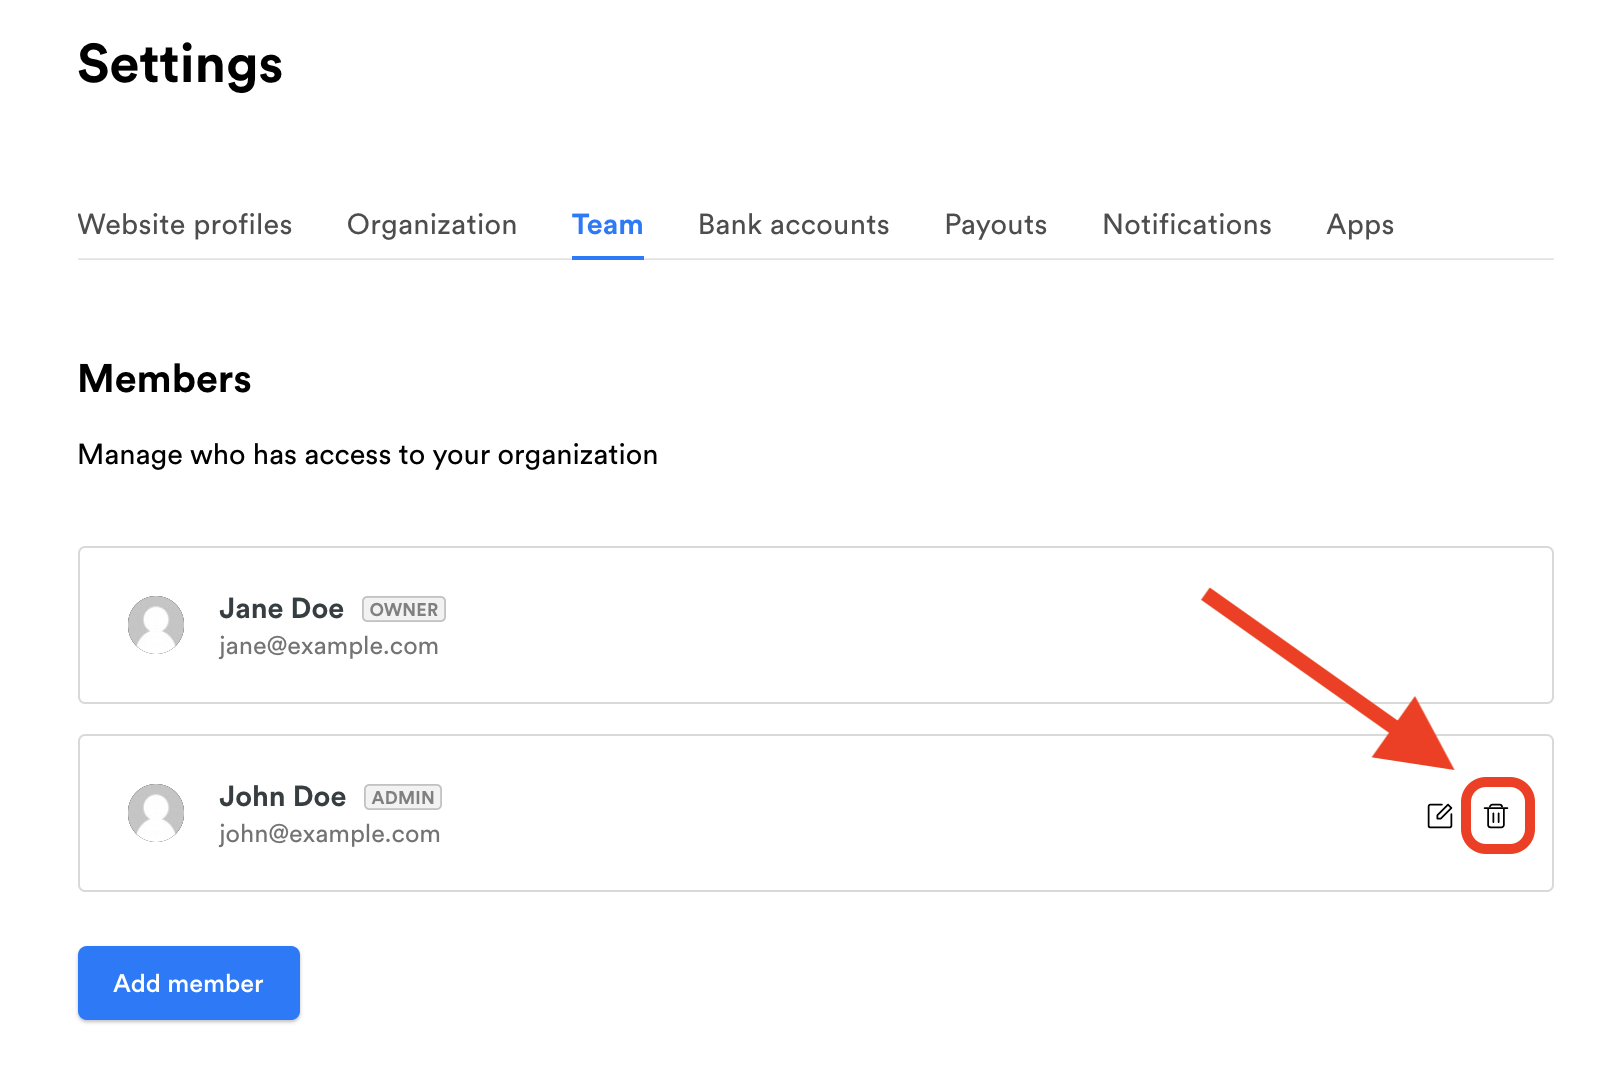Select the Jane Doe name

[282, 608]
